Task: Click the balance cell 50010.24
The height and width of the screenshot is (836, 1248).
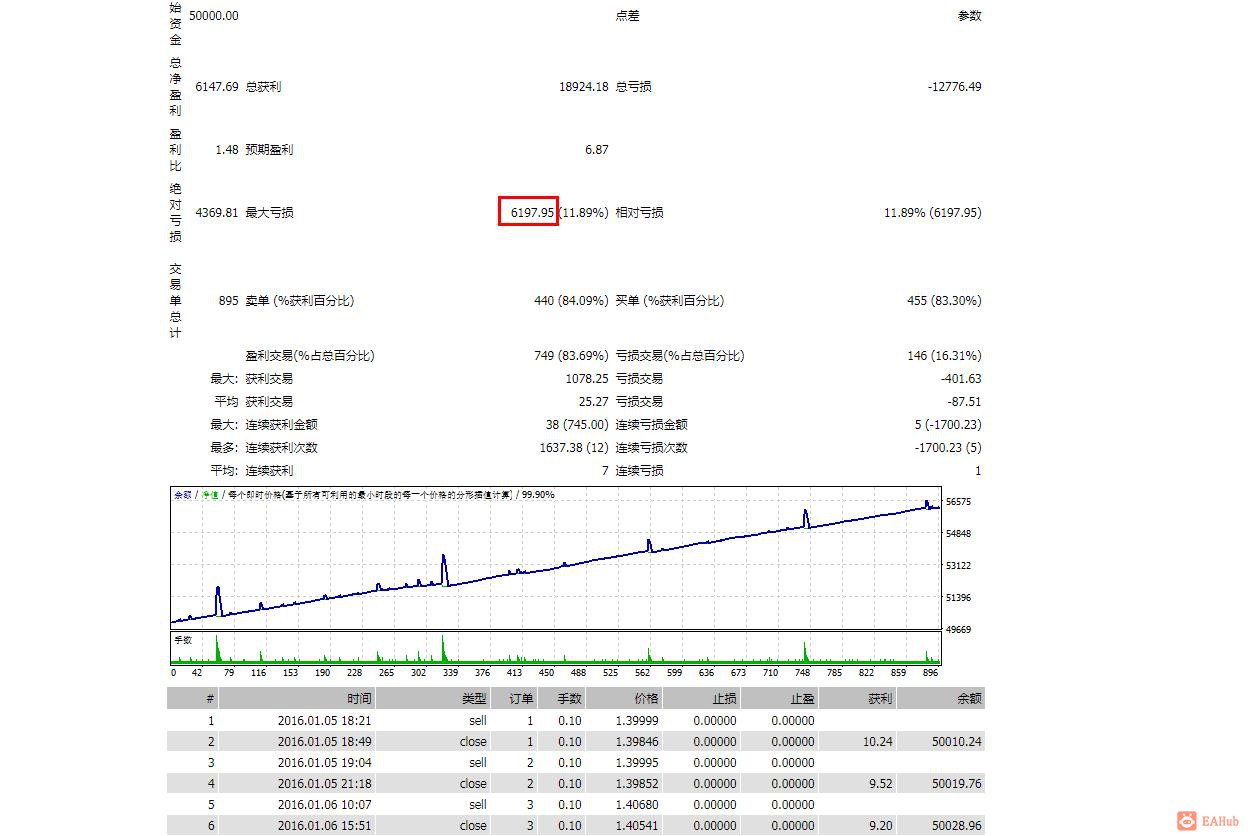Action: coord(956,742)
